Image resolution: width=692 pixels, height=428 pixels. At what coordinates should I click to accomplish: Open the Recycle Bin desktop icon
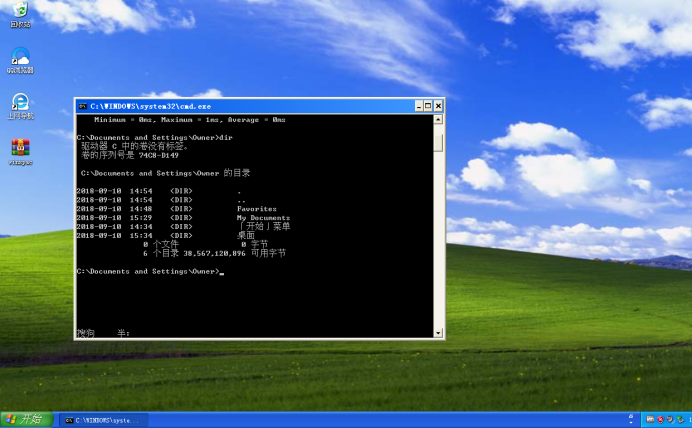point(20,14)
